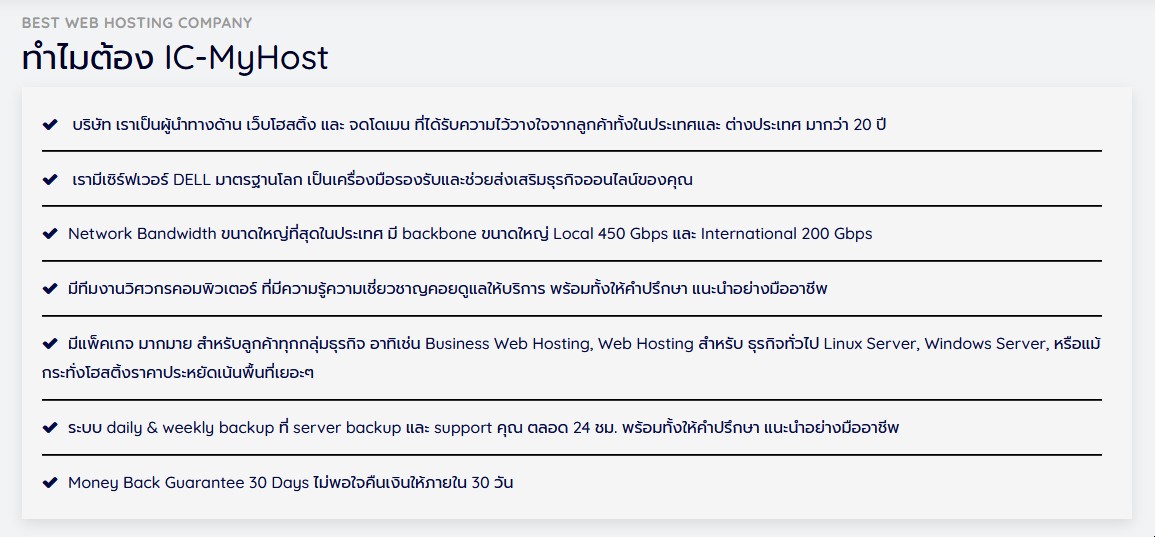Click the checkmark beside the มีแพ็คเกจ มากมาย line

(50, 344)
